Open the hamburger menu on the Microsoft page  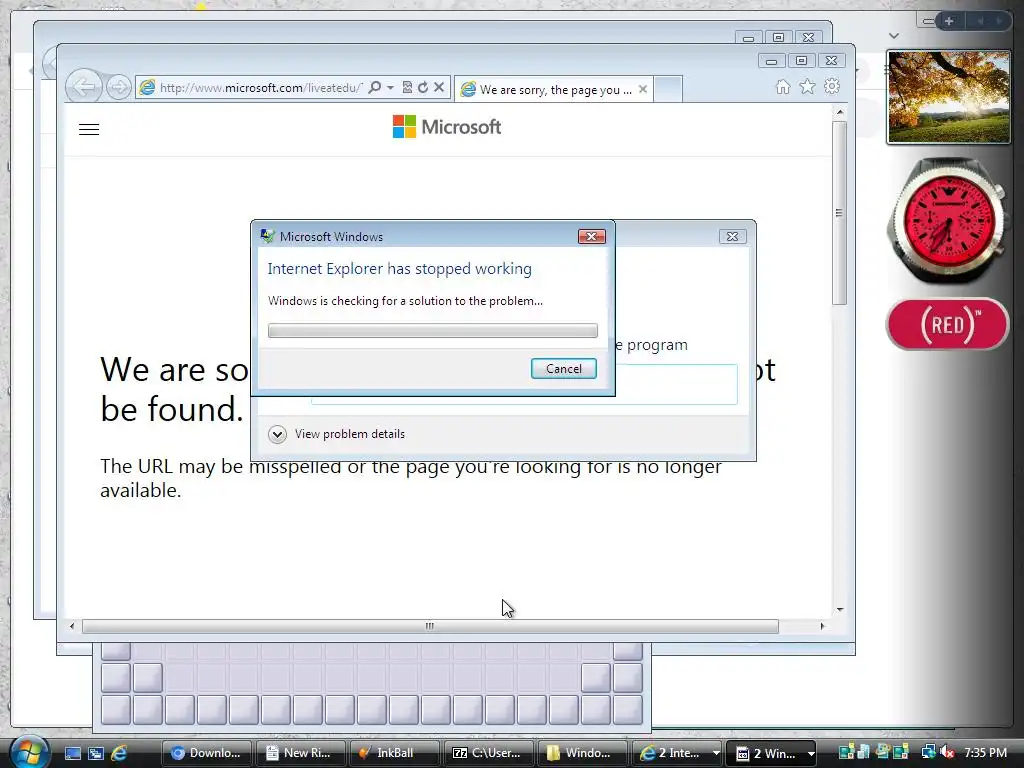(x=89, y=129)
